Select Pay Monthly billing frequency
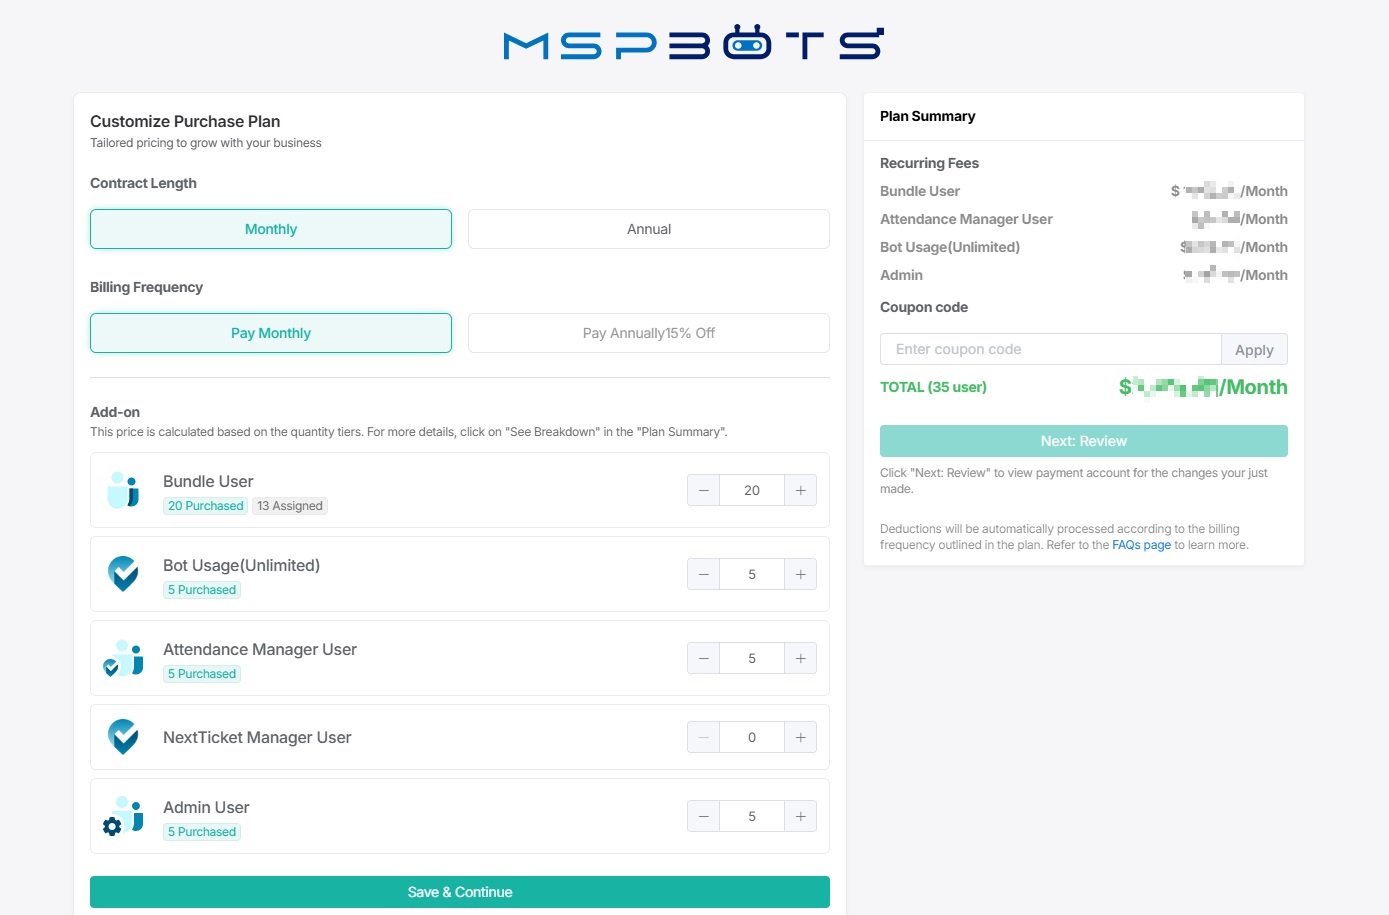This screenshot has height=915, width=1389. point(270,332)
